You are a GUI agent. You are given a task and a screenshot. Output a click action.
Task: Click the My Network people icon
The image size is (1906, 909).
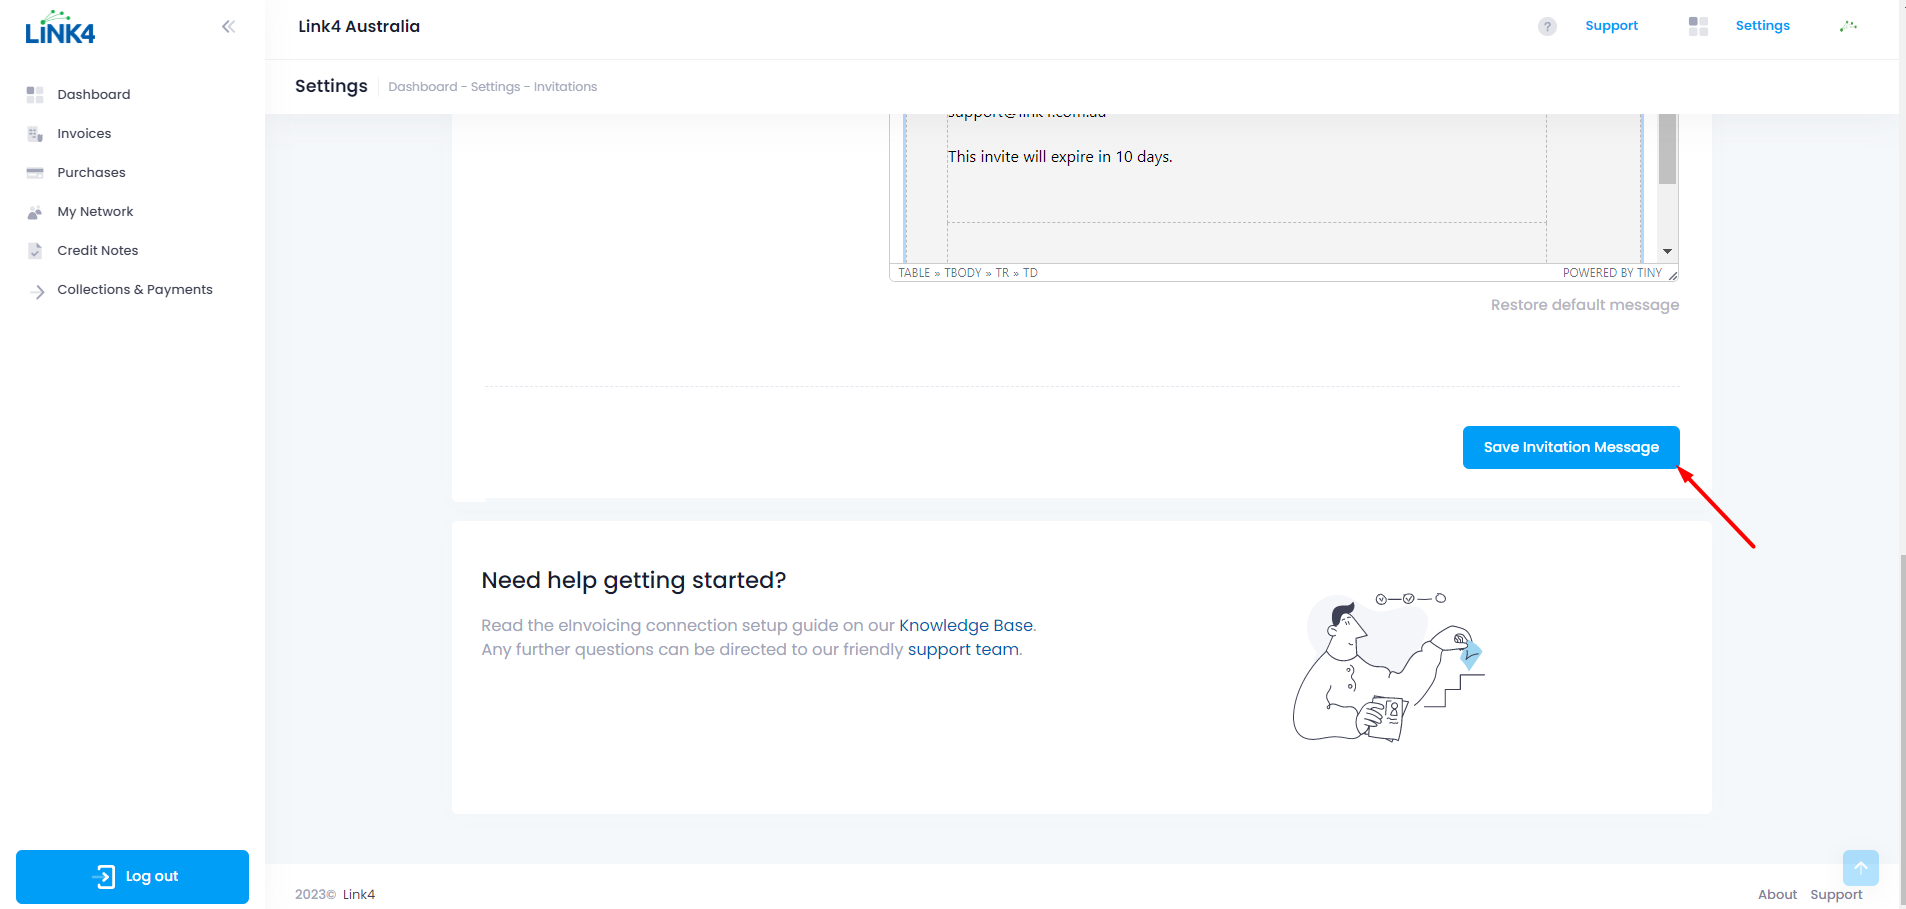(35, 212)
